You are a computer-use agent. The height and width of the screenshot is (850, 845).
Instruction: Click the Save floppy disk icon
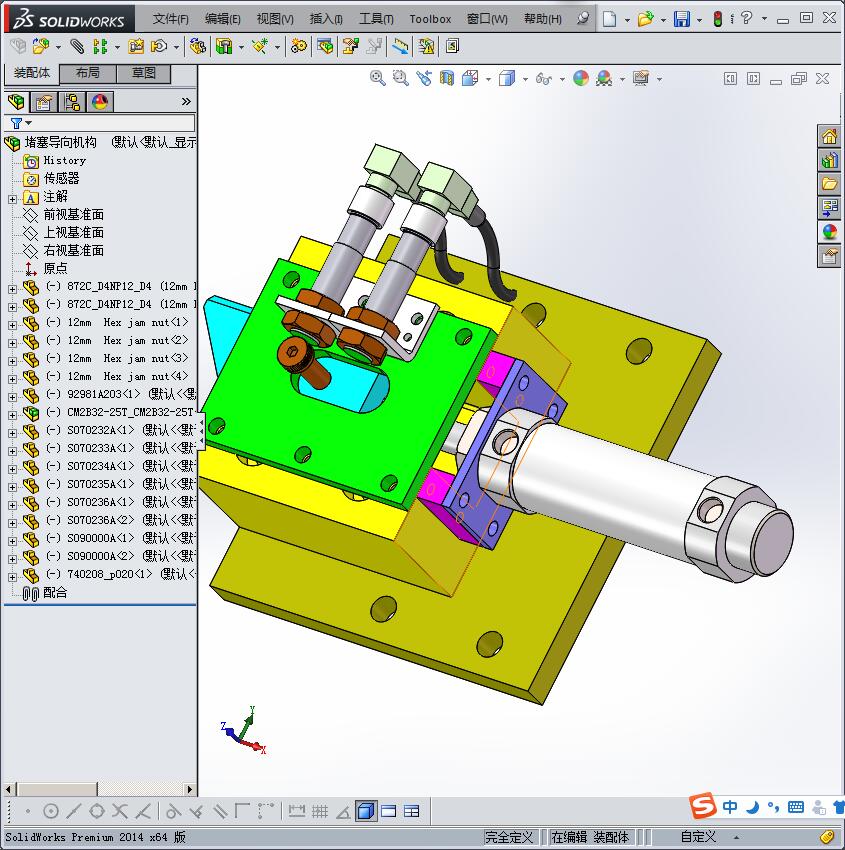pos(681,19)
